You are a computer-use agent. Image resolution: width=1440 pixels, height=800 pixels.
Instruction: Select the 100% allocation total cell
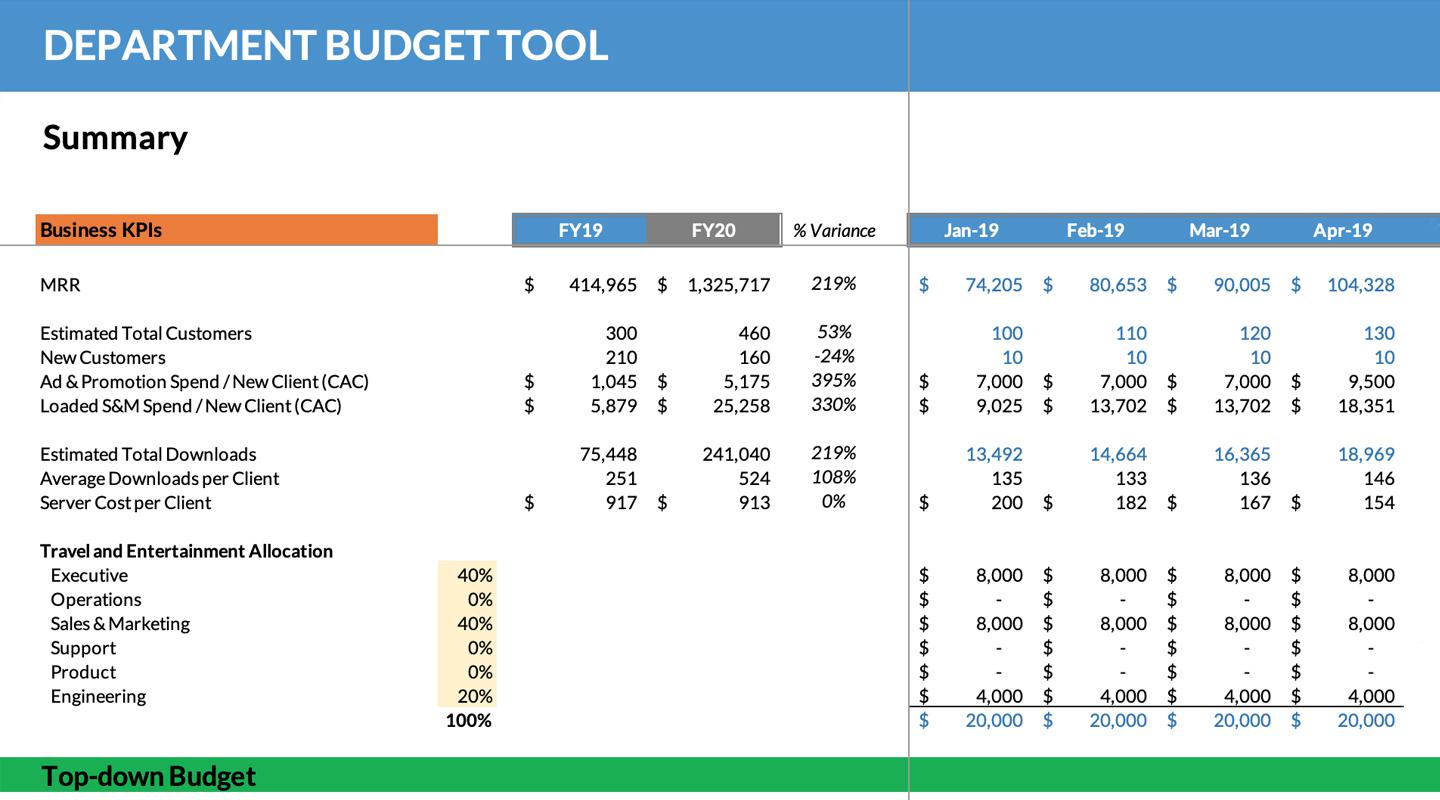coord(467,720)
